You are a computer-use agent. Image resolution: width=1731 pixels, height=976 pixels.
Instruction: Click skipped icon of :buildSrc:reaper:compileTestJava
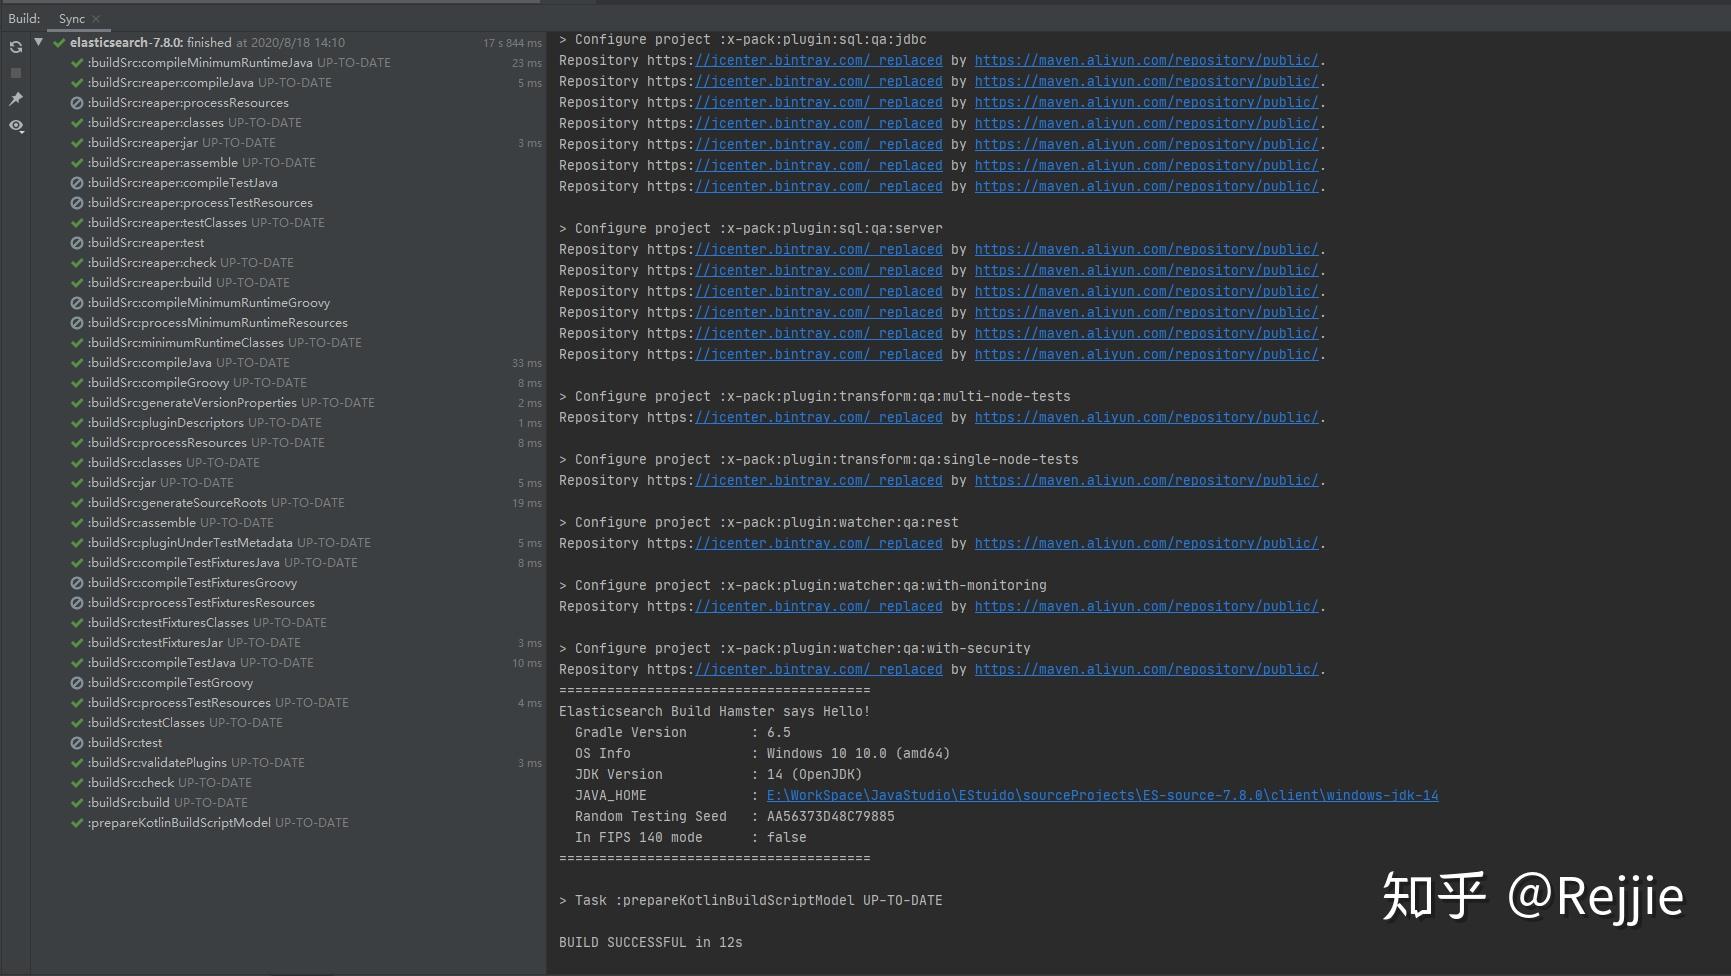pos(77,183)
